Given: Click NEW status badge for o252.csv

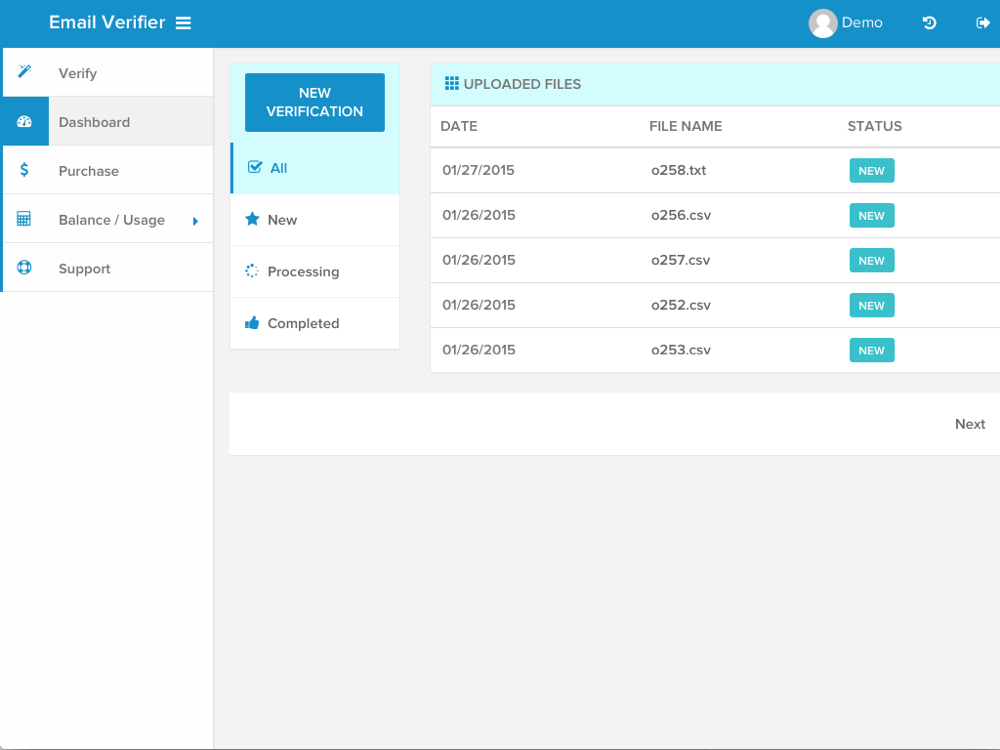Looking at the screenshot, I should [x=872, y=305].
